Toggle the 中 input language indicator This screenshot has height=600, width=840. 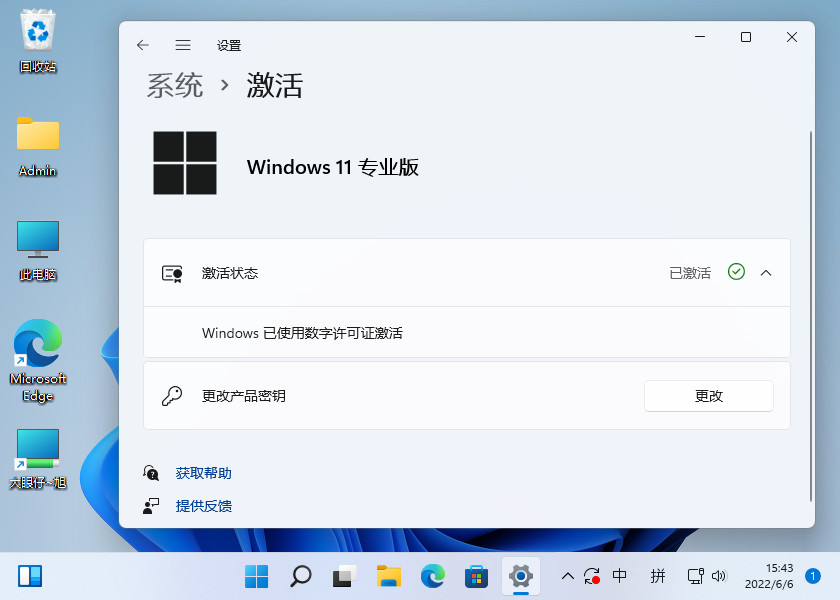[619, 576]
